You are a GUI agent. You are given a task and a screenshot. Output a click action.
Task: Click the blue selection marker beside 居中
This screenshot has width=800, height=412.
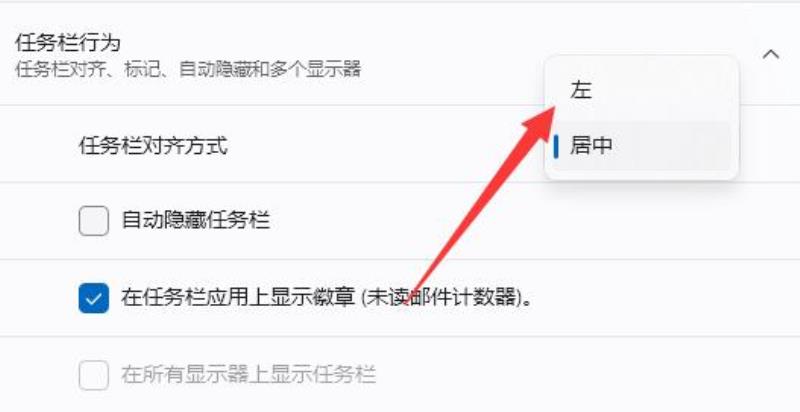556,146
